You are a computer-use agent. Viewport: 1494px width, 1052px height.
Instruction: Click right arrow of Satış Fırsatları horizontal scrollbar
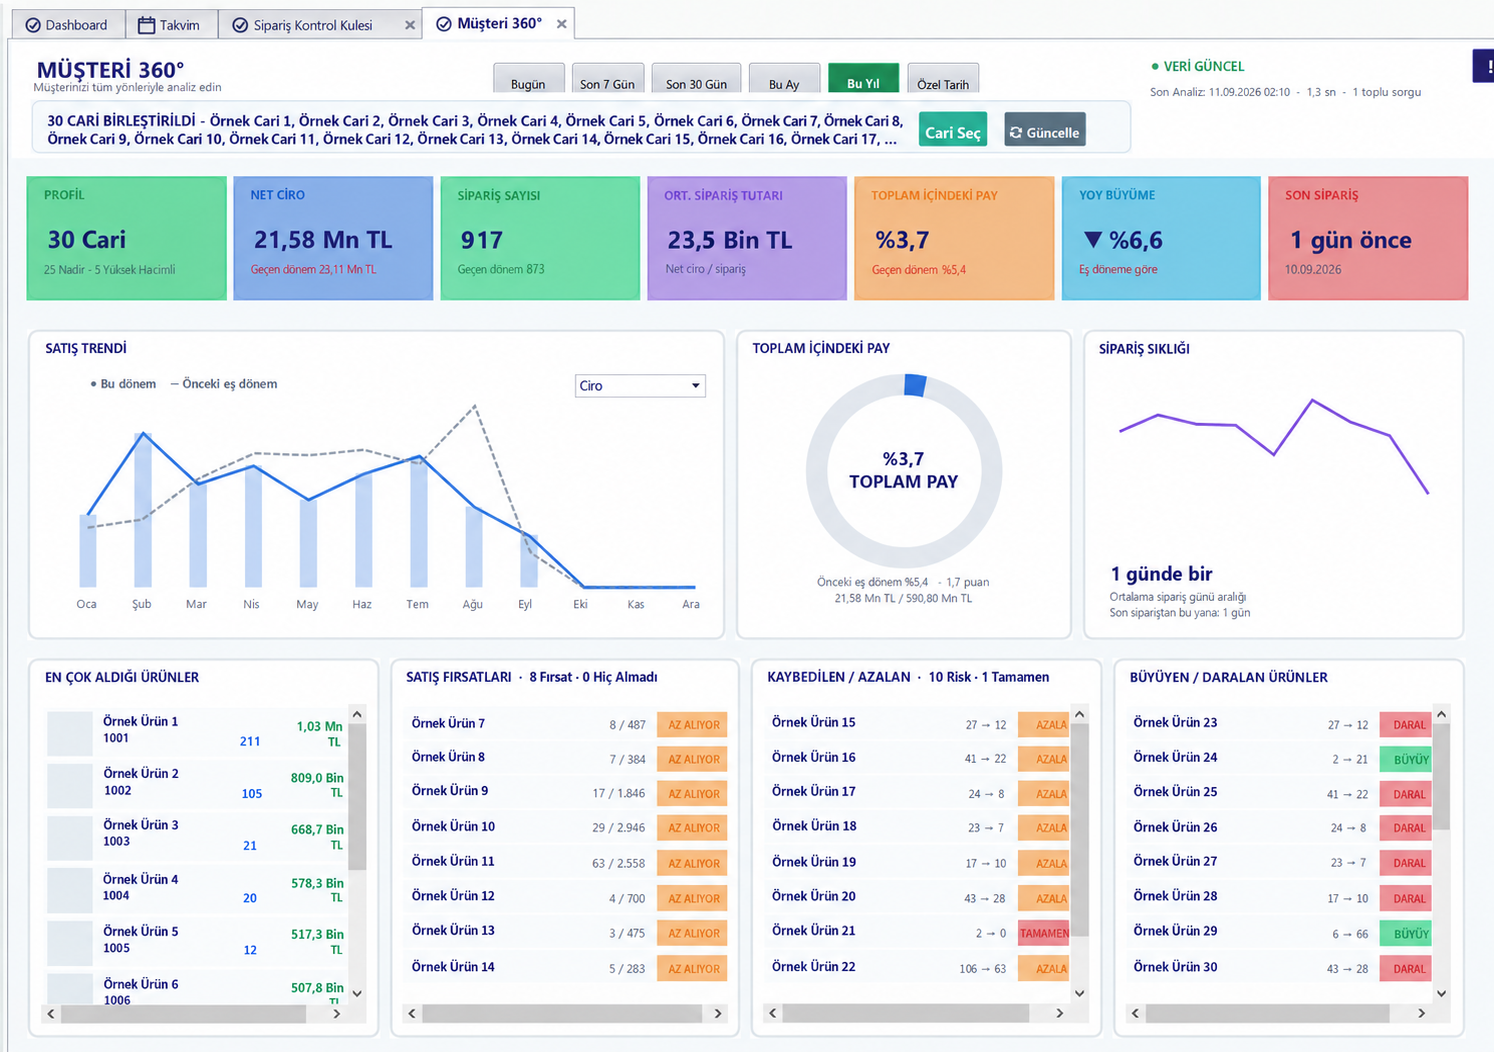pyautogui.click(x=717, y=1013)
